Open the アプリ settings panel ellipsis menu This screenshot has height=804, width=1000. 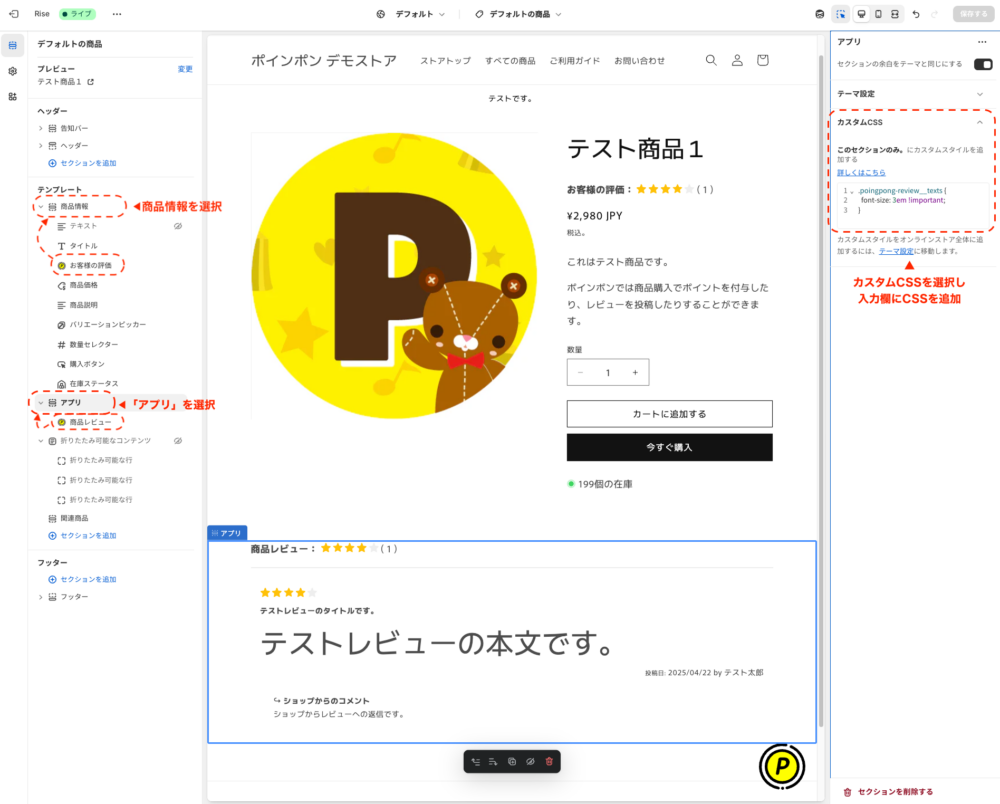point(982,41)
